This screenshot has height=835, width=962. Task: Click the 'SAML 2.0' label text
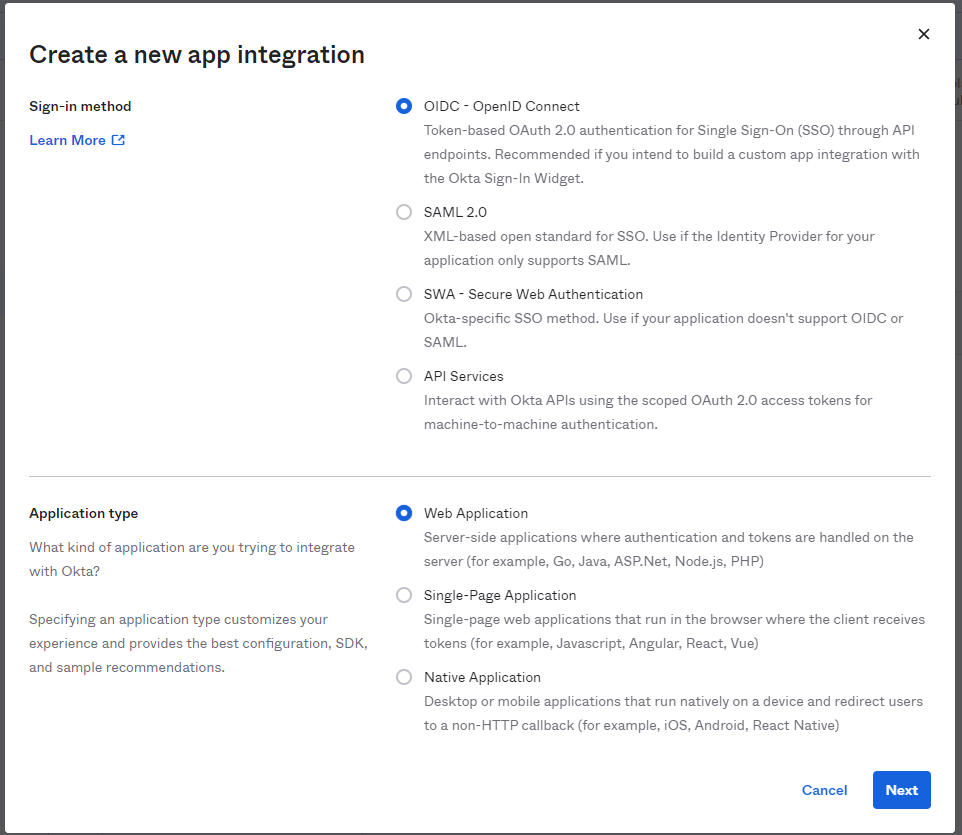point(455,212)
